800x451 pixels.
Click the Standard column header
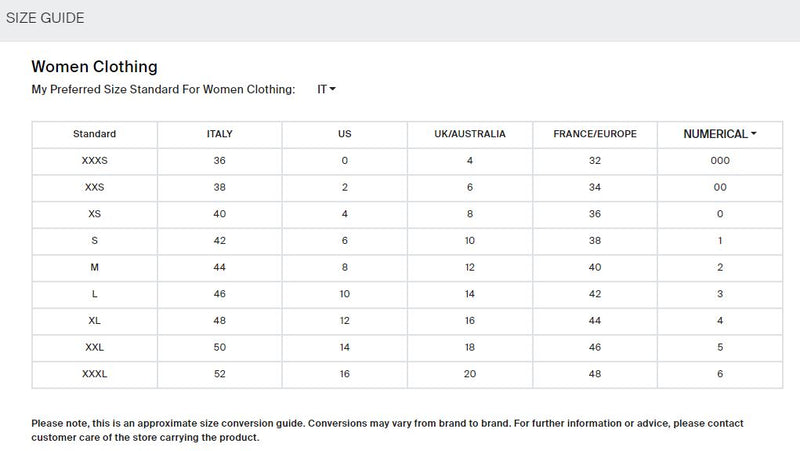click(95, 134)
